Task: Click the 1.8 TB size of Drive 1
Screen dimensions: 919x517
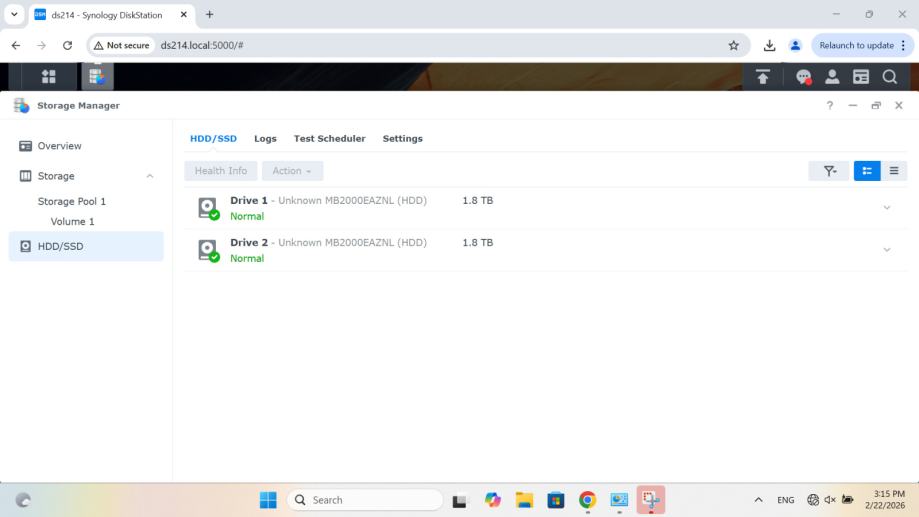Action: (478, 200)
